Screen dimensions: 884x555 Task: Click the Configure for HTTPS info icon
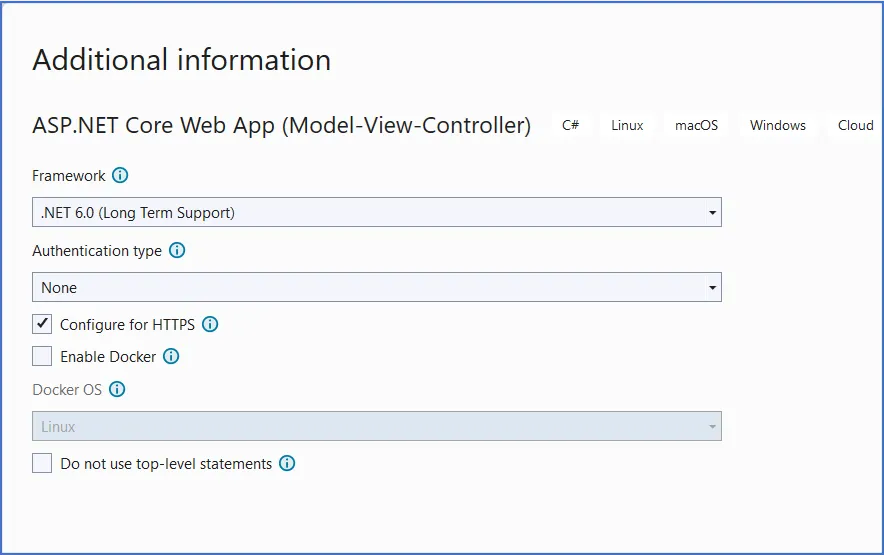tap(210, 324)
